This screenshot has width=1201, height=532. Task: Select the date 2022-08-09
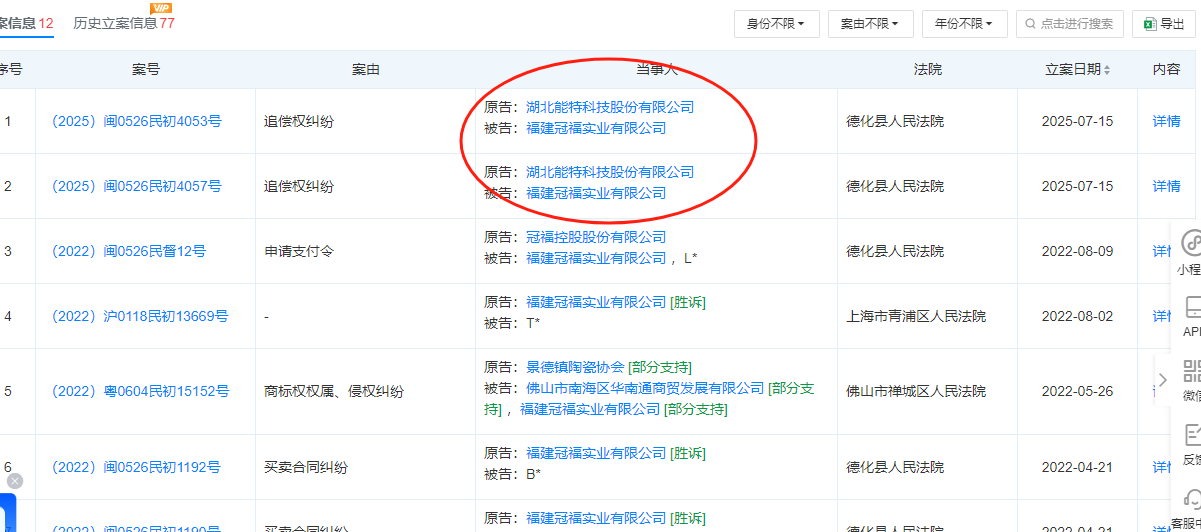tap(1077, 252)
